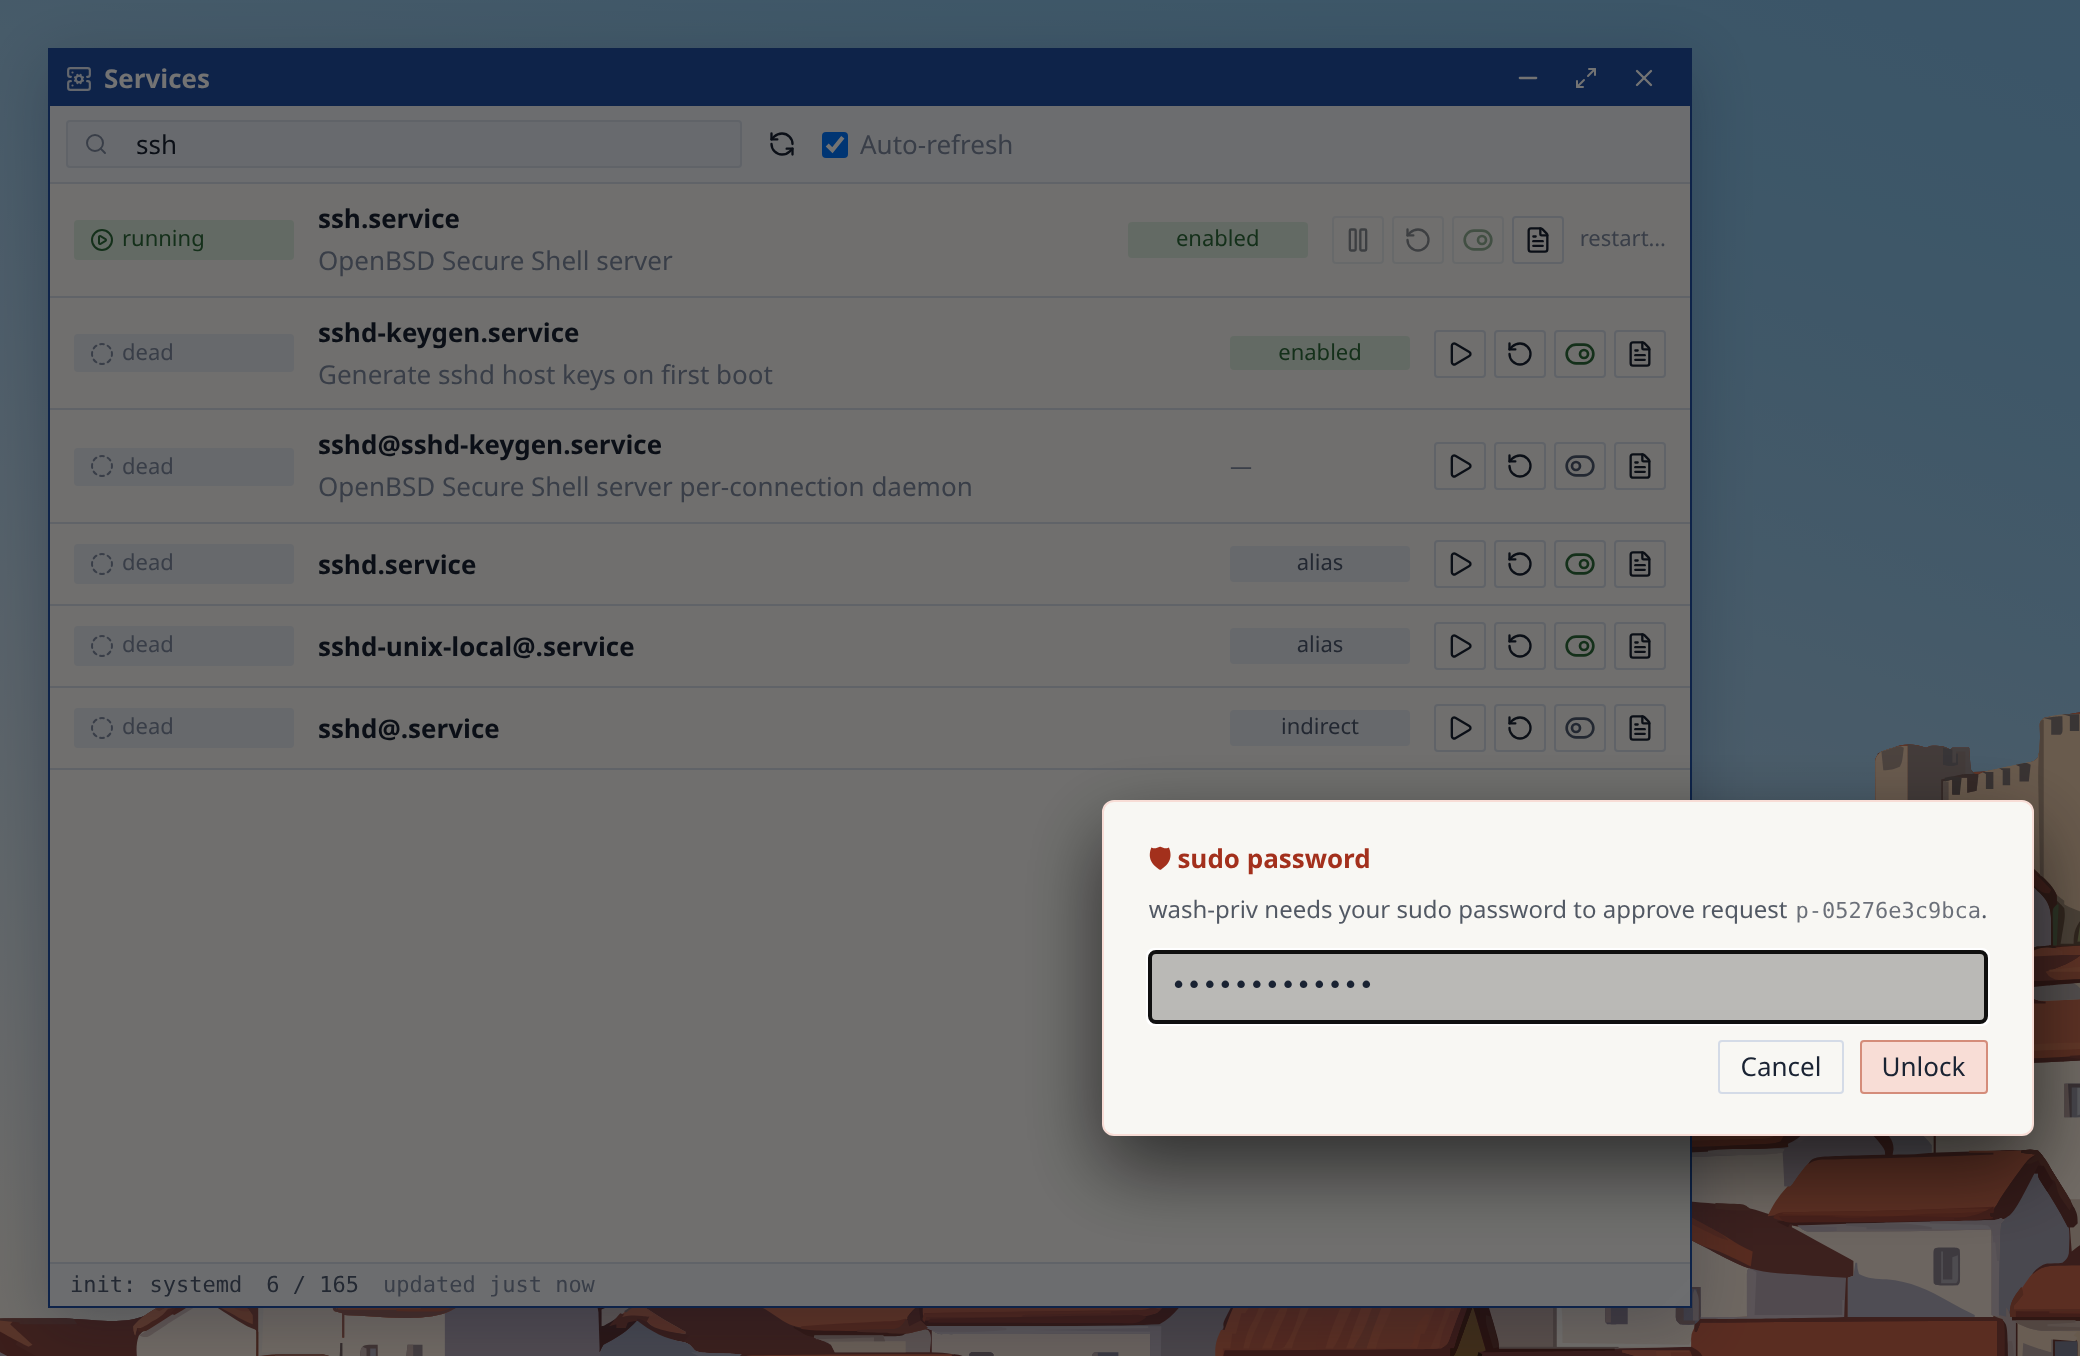
Task: View logs for sshd-keygen.service
Action: pyautogui.click(x=1640, y=354)
